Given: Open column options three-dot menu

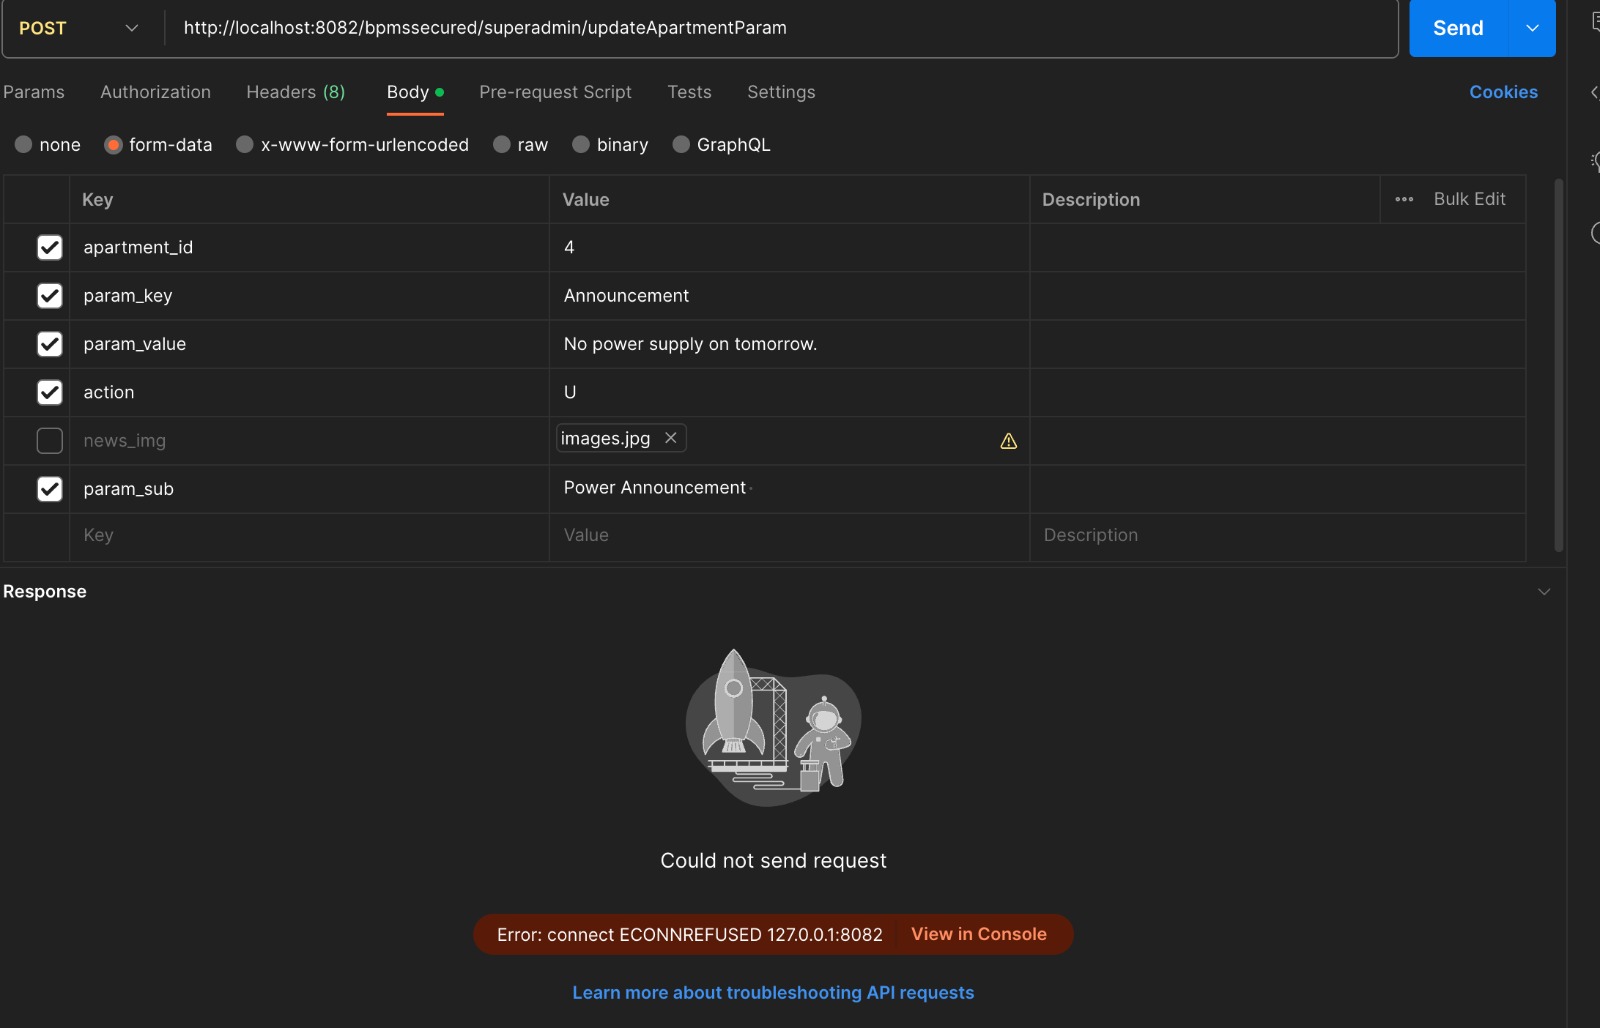Looking at the screenshot, I should (1404, 199).
